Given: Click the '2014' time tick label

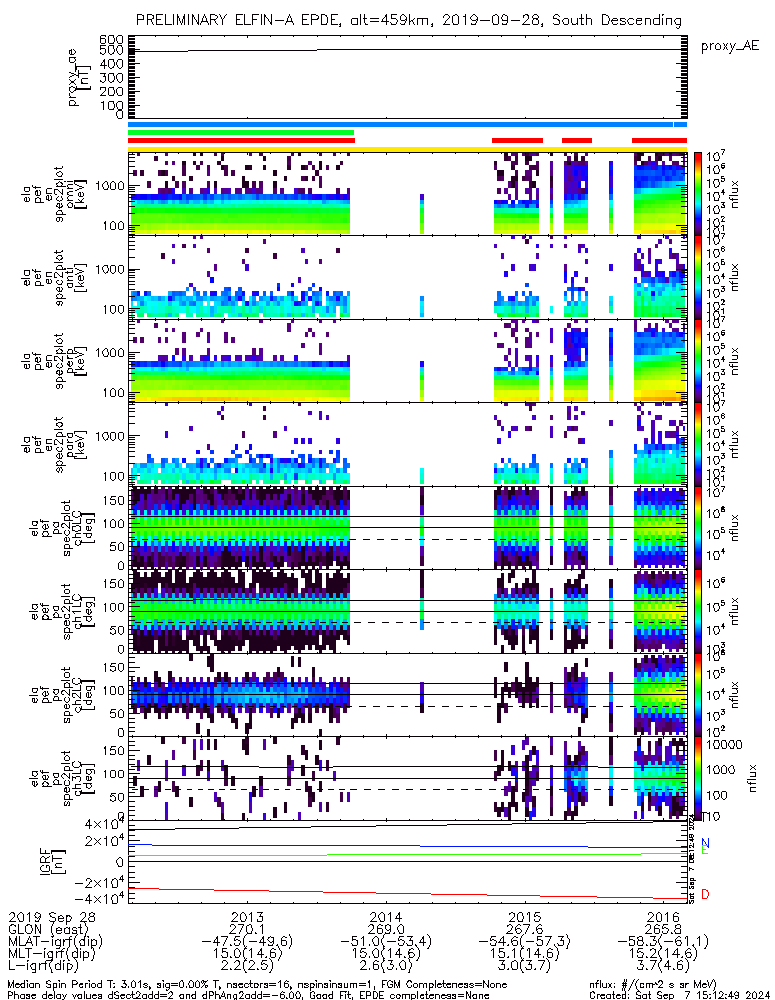Looking at the screenshot, I should tap(385, 917).
